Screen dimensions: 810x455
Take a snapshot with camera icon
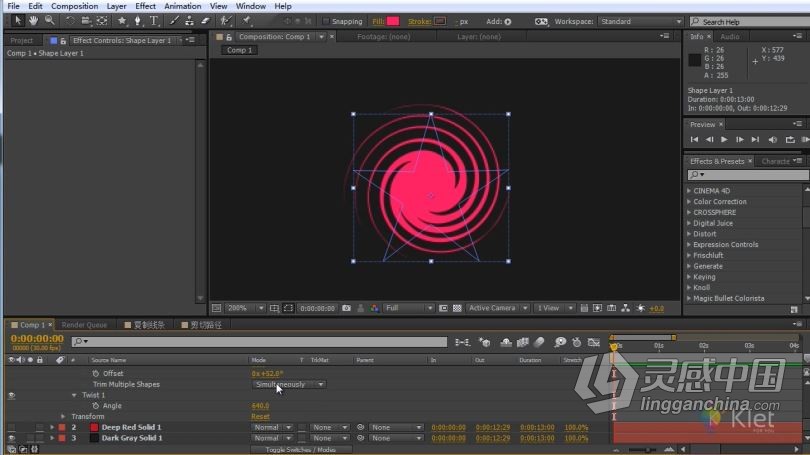tap(346, 308)
